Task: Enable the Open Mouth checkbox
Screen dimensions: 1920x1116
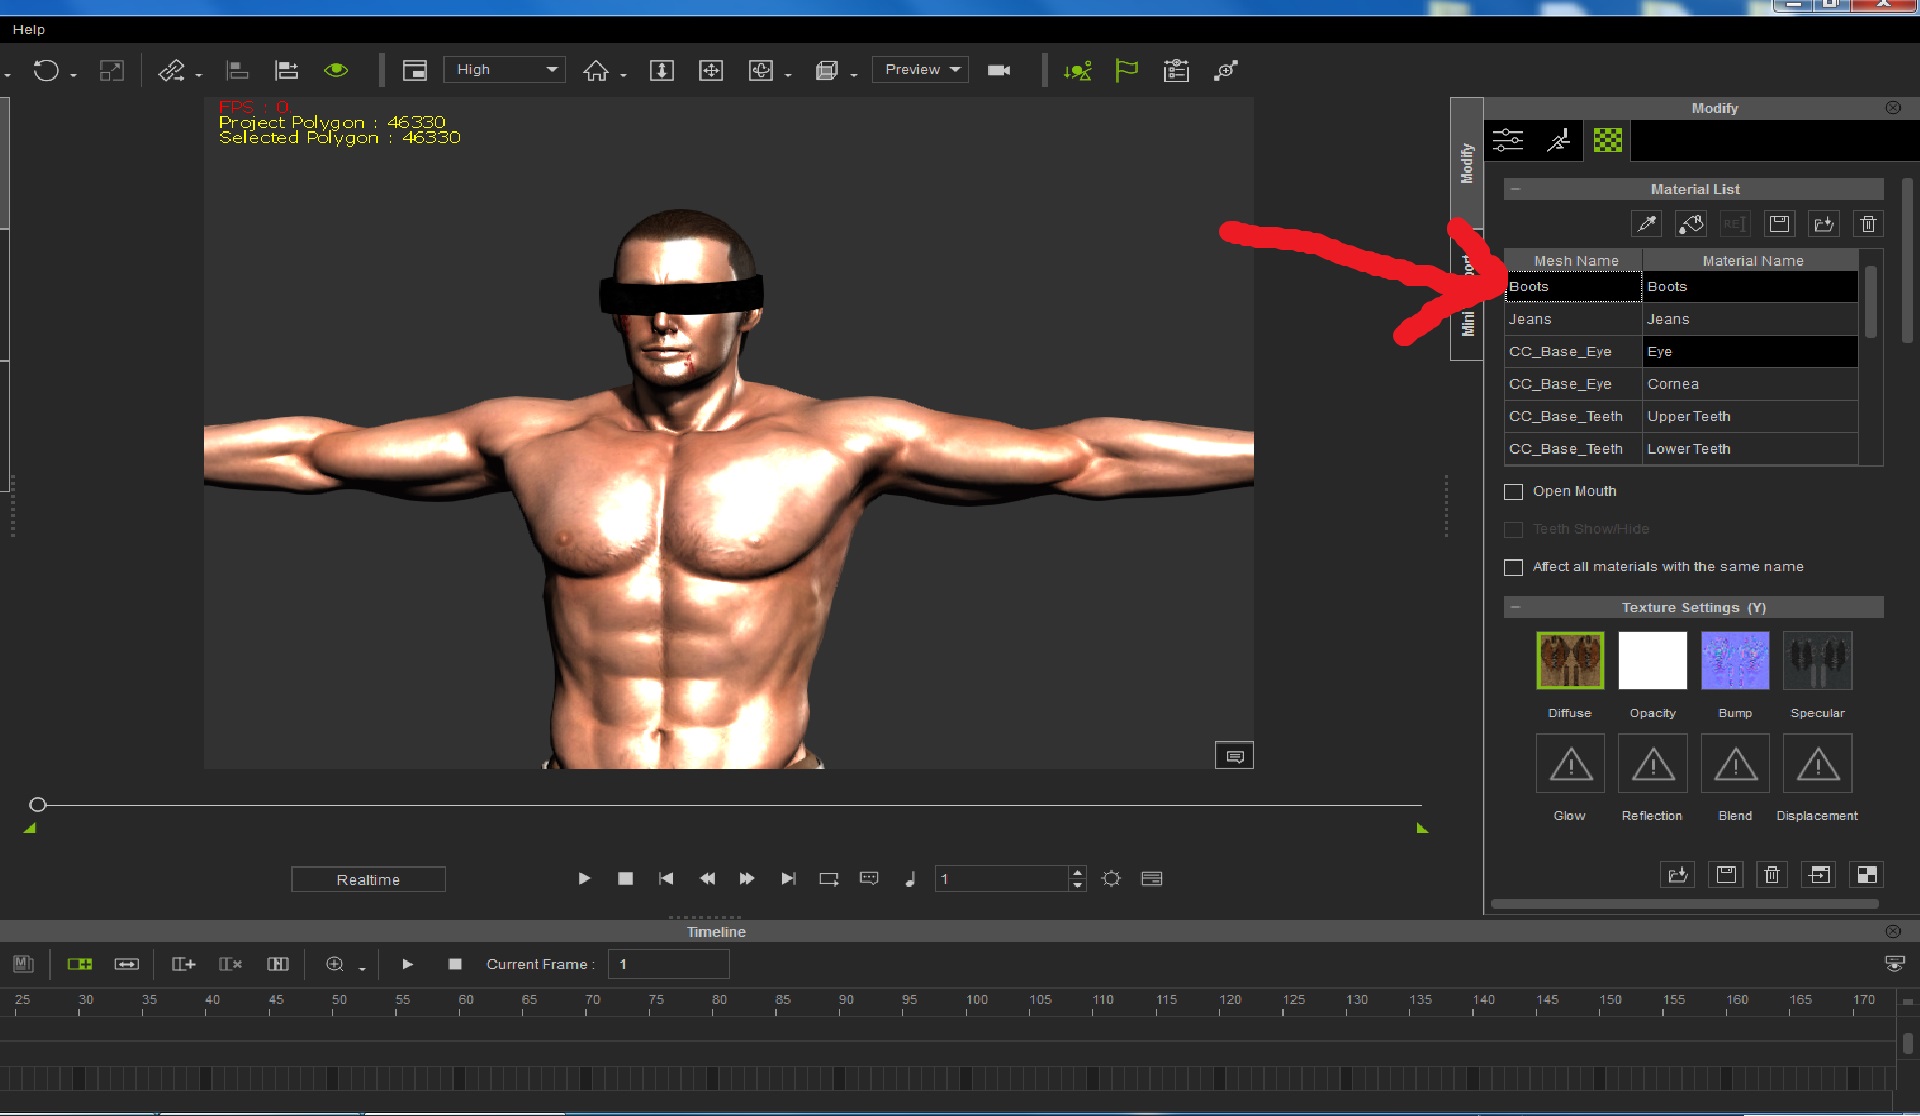Action: click(x=1513, y=492)
